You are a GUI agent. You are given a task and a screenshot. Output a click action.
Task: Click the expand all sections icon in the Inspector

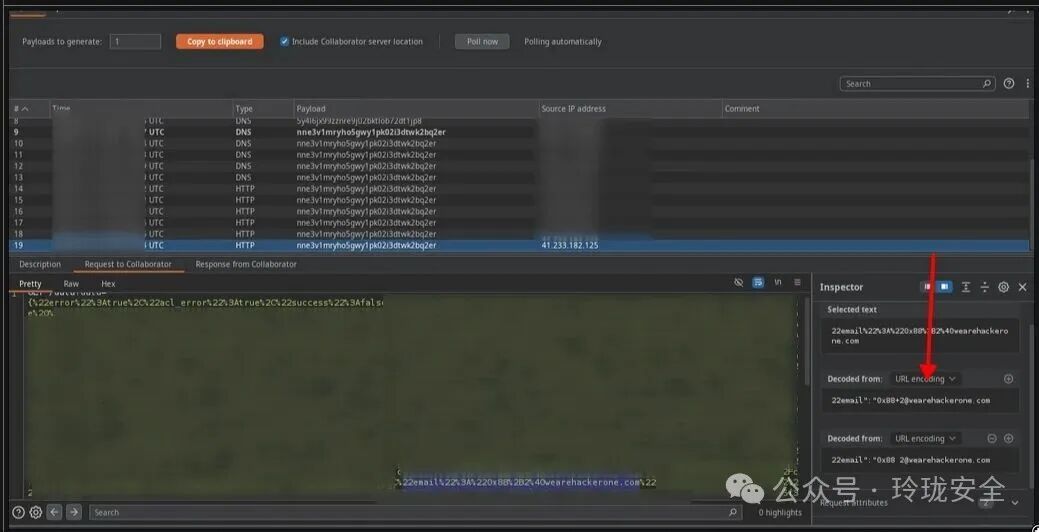tap(965, 287)
